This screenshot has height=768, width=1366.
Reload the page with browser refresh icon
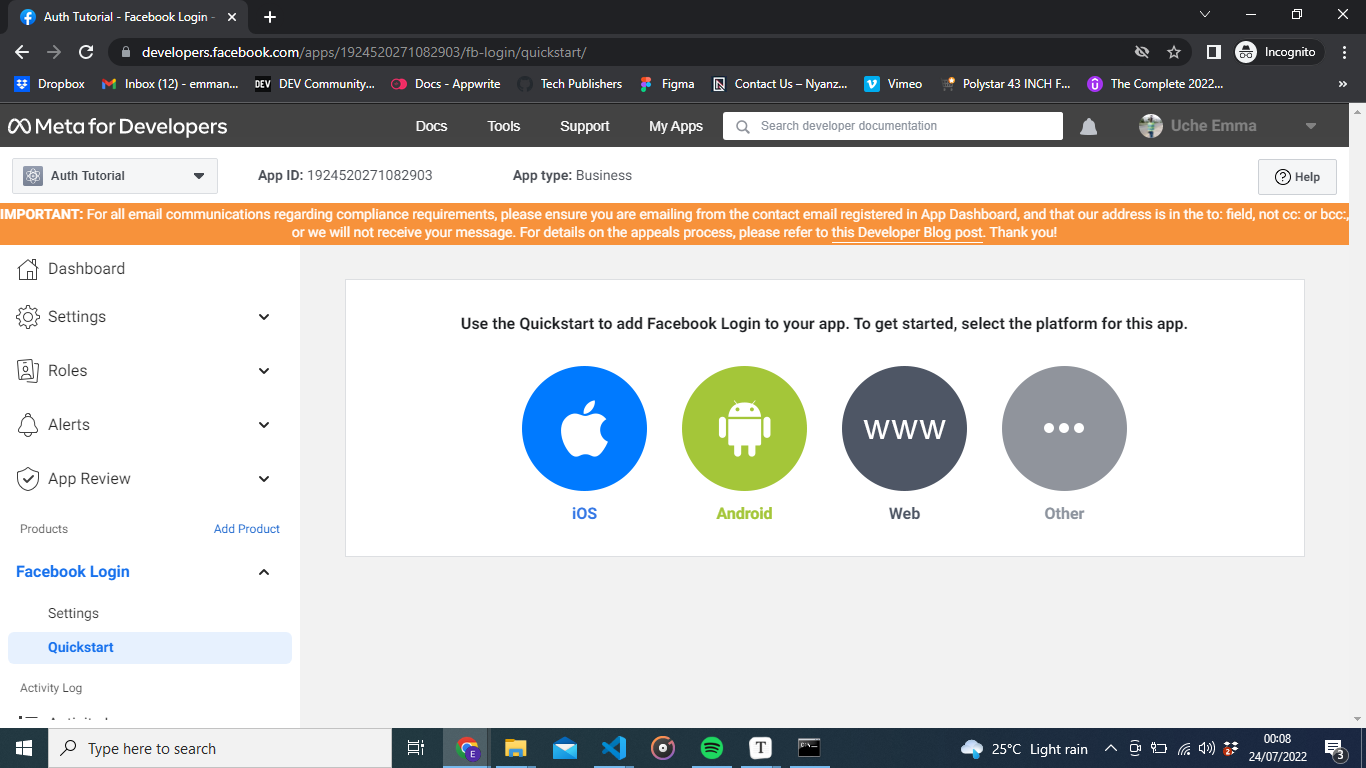[86, 52]
